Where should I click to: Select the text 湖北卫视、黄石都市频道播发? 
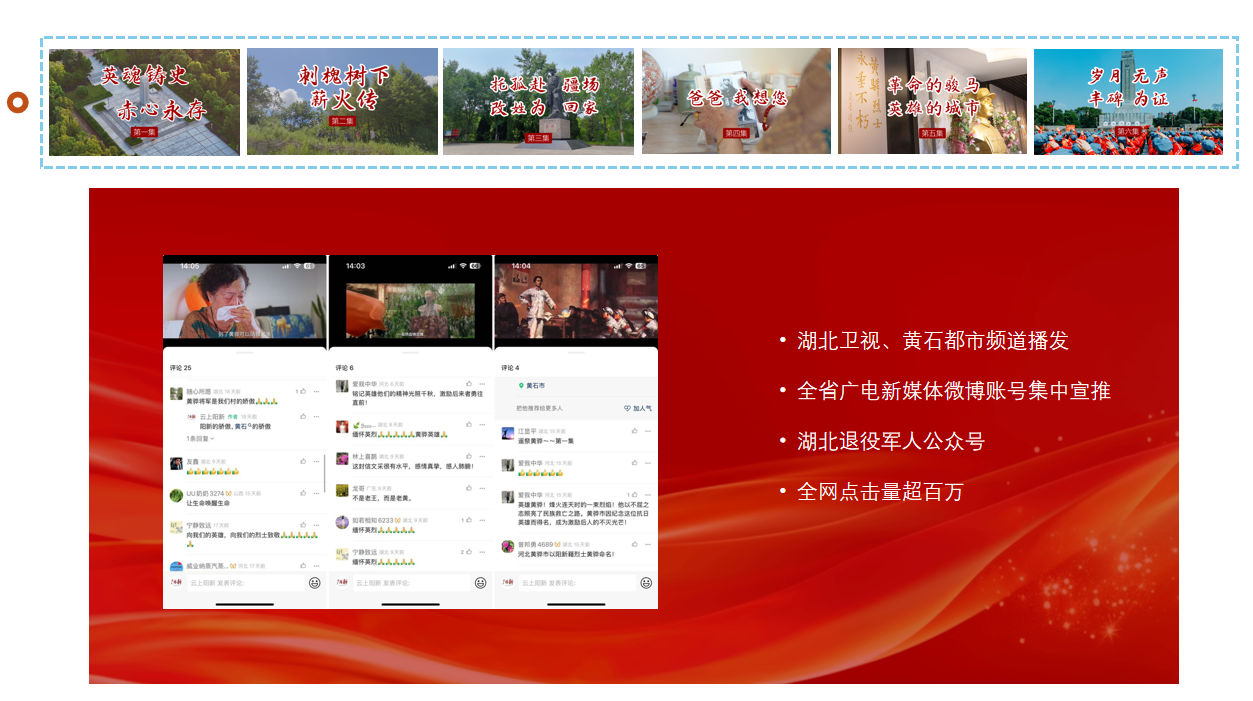pyautogui.click(x=933, y=341)
